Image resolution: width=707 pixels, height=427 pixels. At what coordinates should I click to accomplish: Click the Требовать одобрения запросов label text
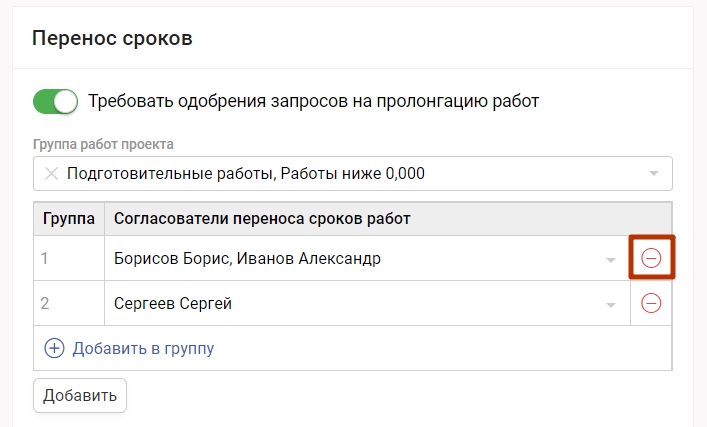click(x=313, y=101)
